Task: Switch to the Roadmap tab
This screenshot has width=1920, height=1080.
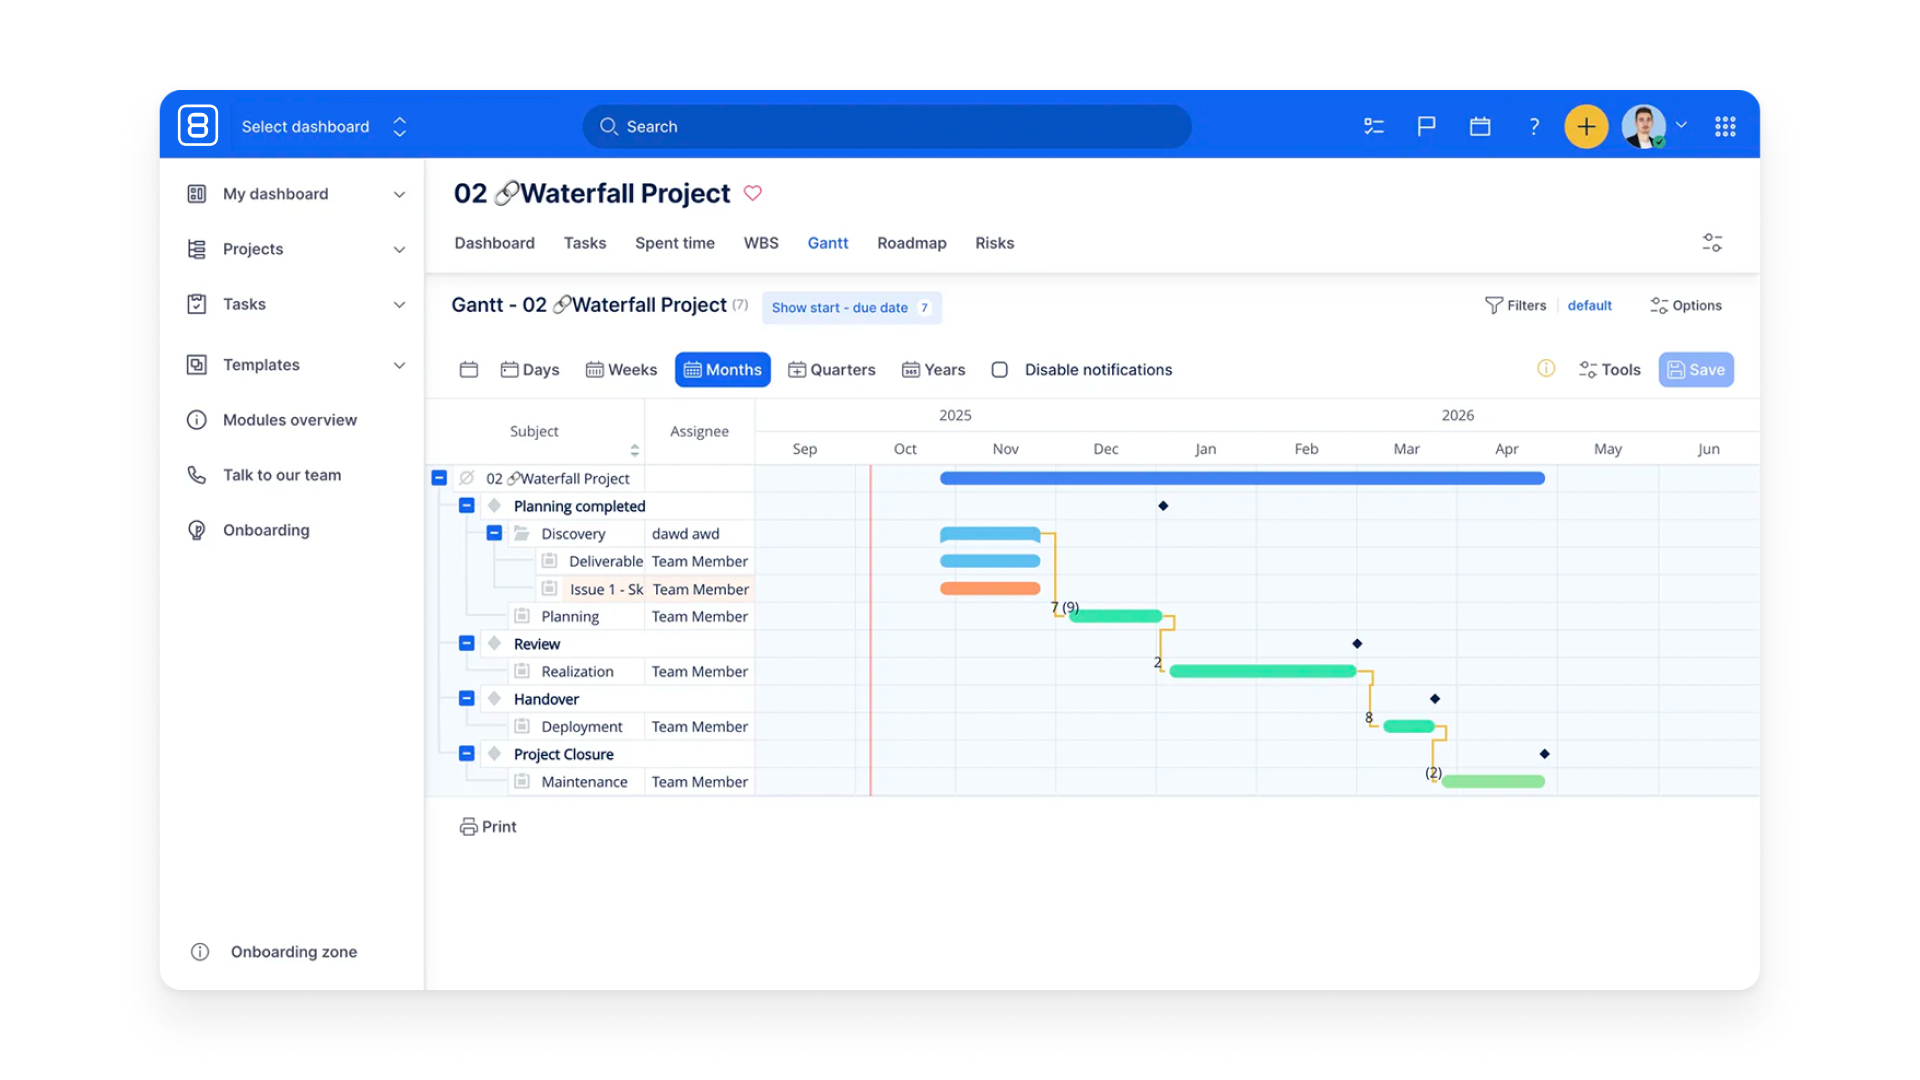Action: 911,243
